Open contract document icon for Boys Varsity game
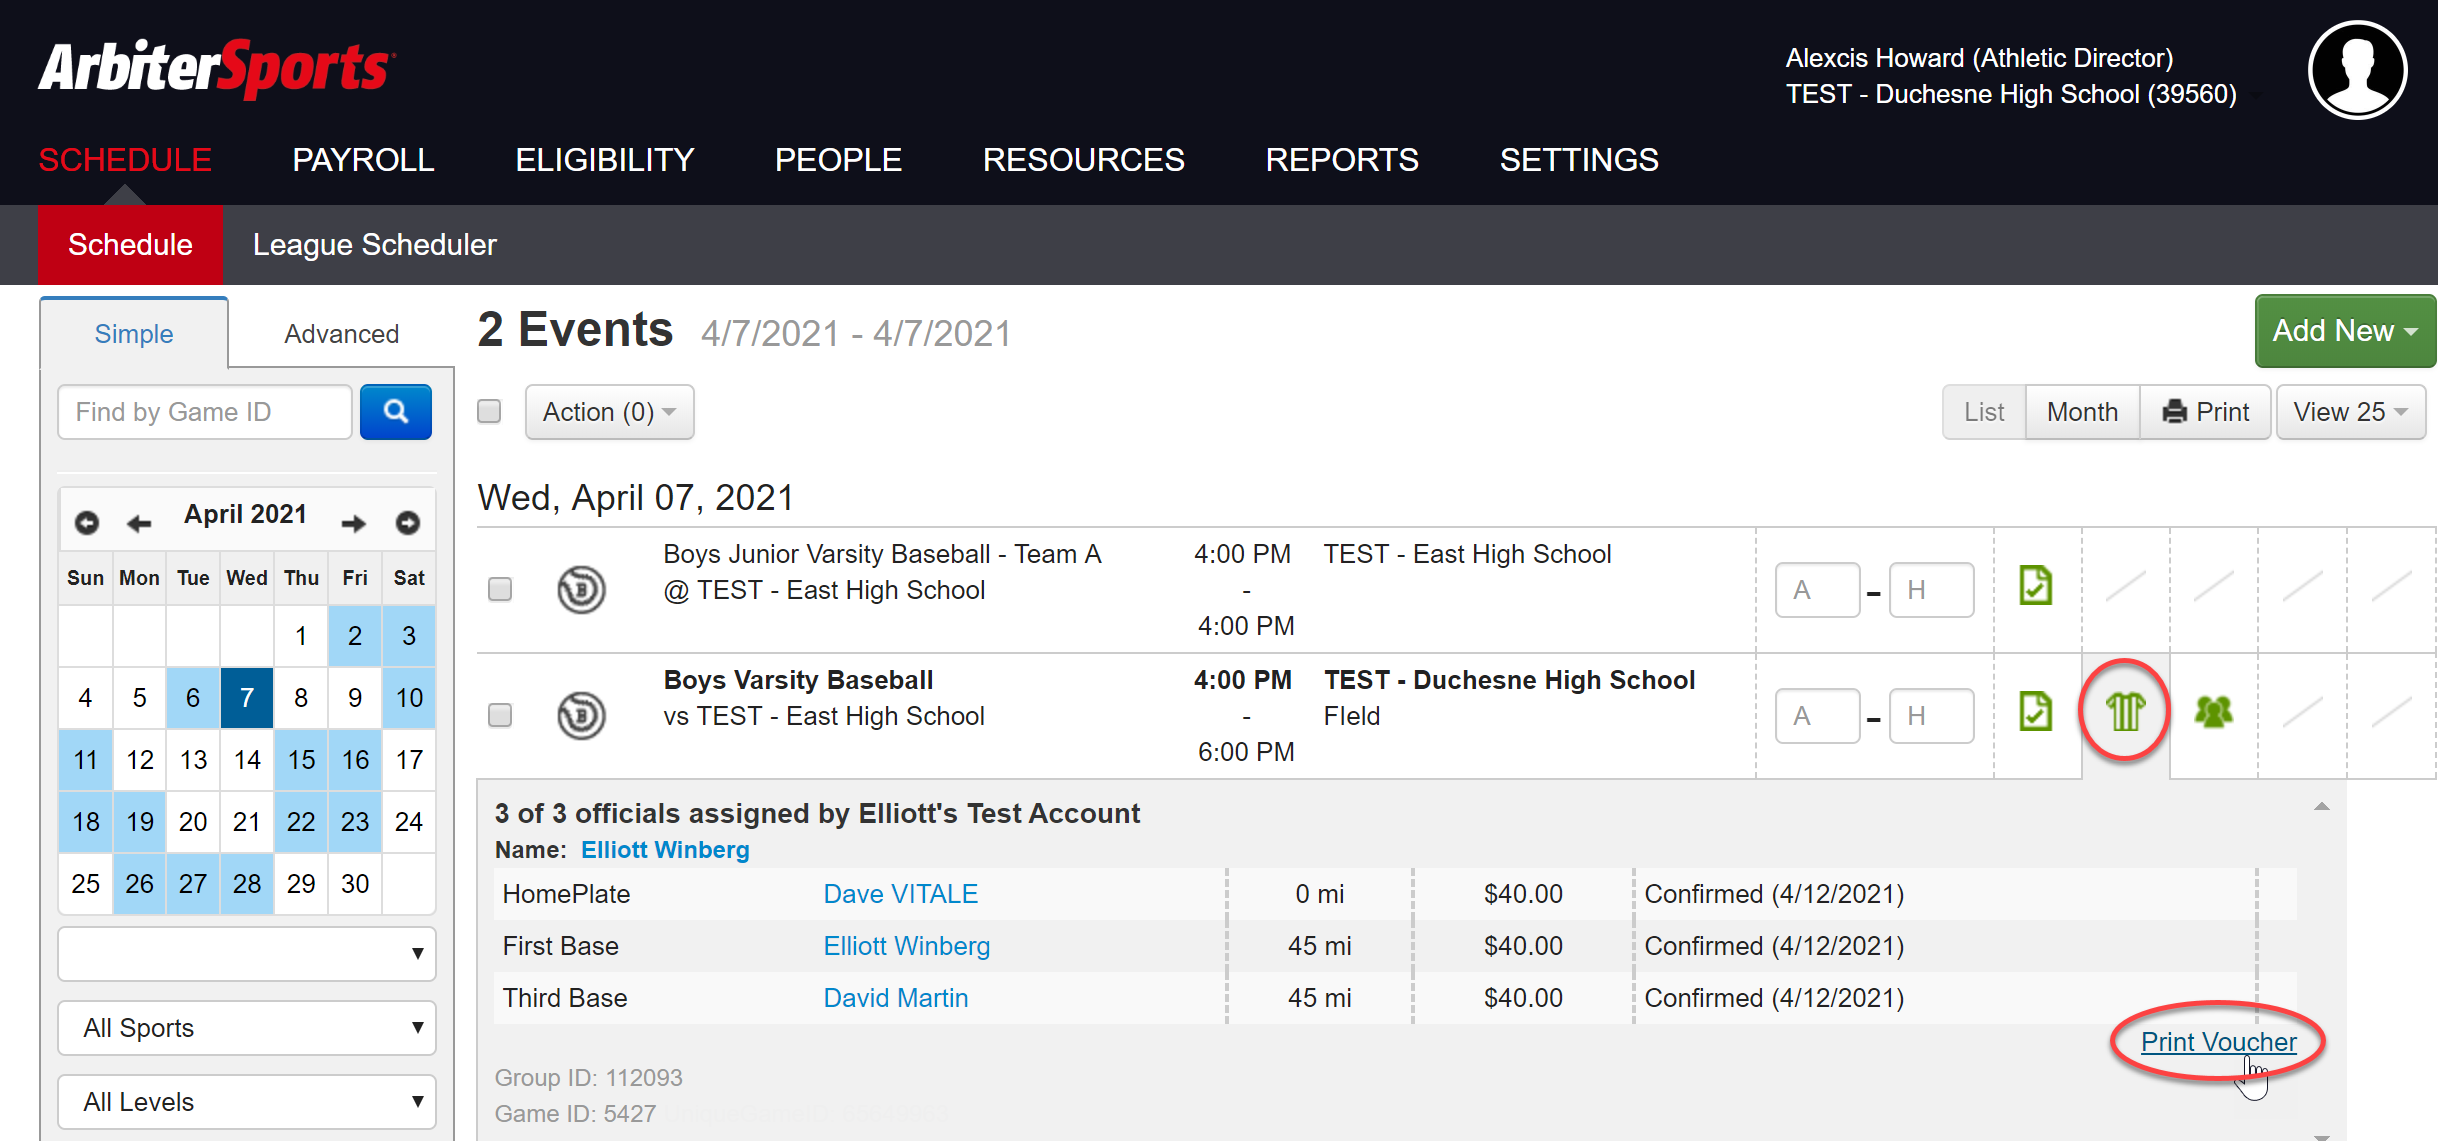The width and height of the screenshot is (2438, 1141). point(2036,712)
